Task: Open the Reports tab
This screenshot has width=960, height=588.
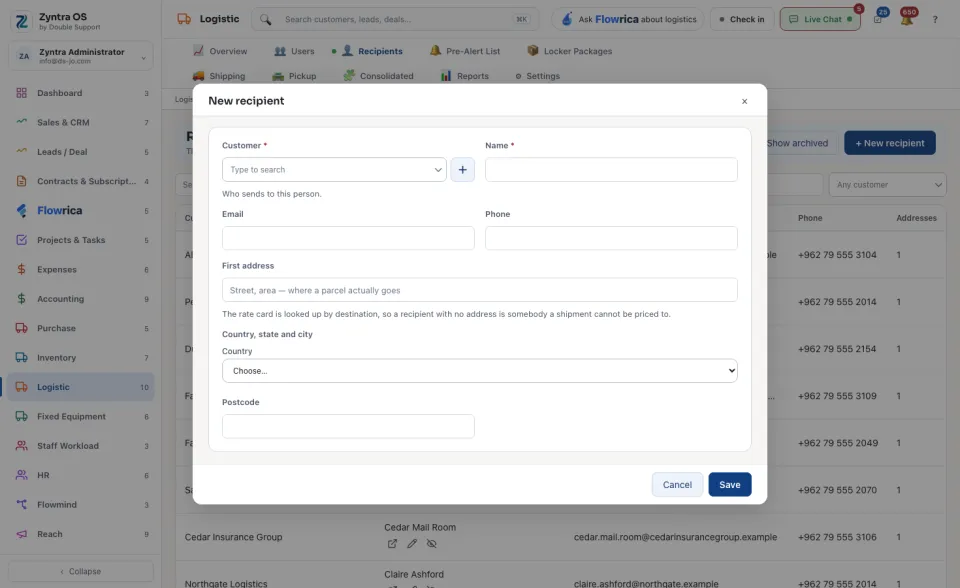Action: pyautogui.click(x=465, y=76)
